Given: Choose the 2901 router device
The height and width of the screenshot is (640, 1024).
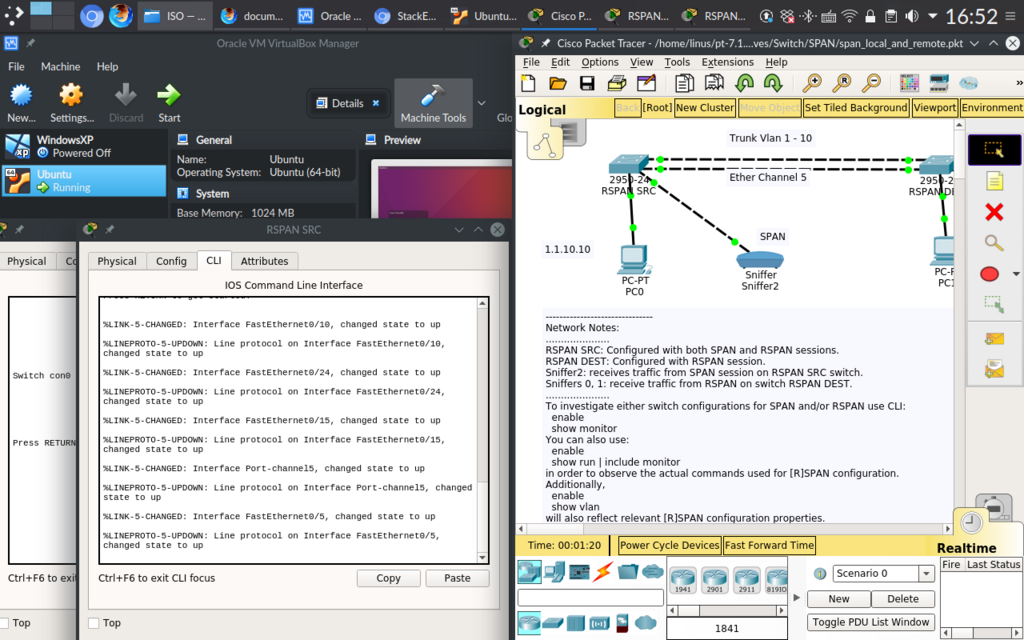Looking at the screenshot, I should pyautogui.click(x=715, y=580).
